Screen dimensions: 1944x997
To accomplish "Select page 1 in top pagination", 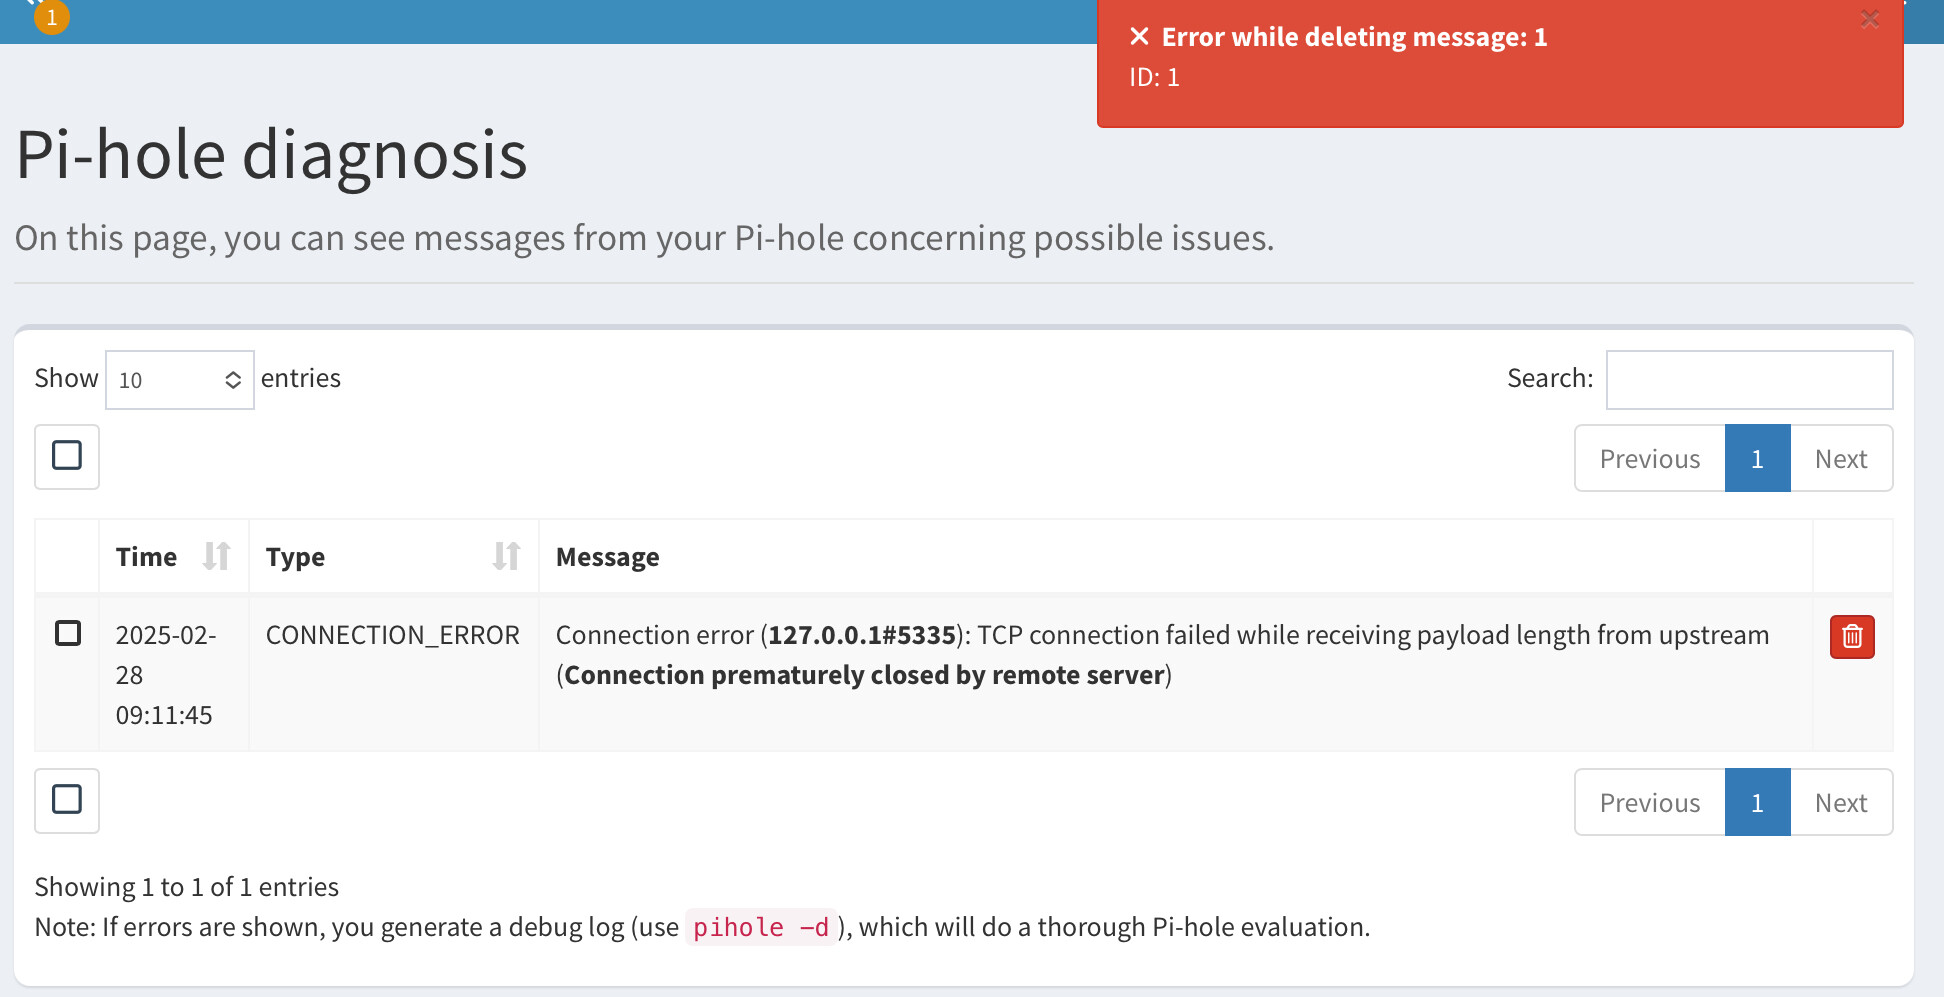I will [x=1757, y=458].
